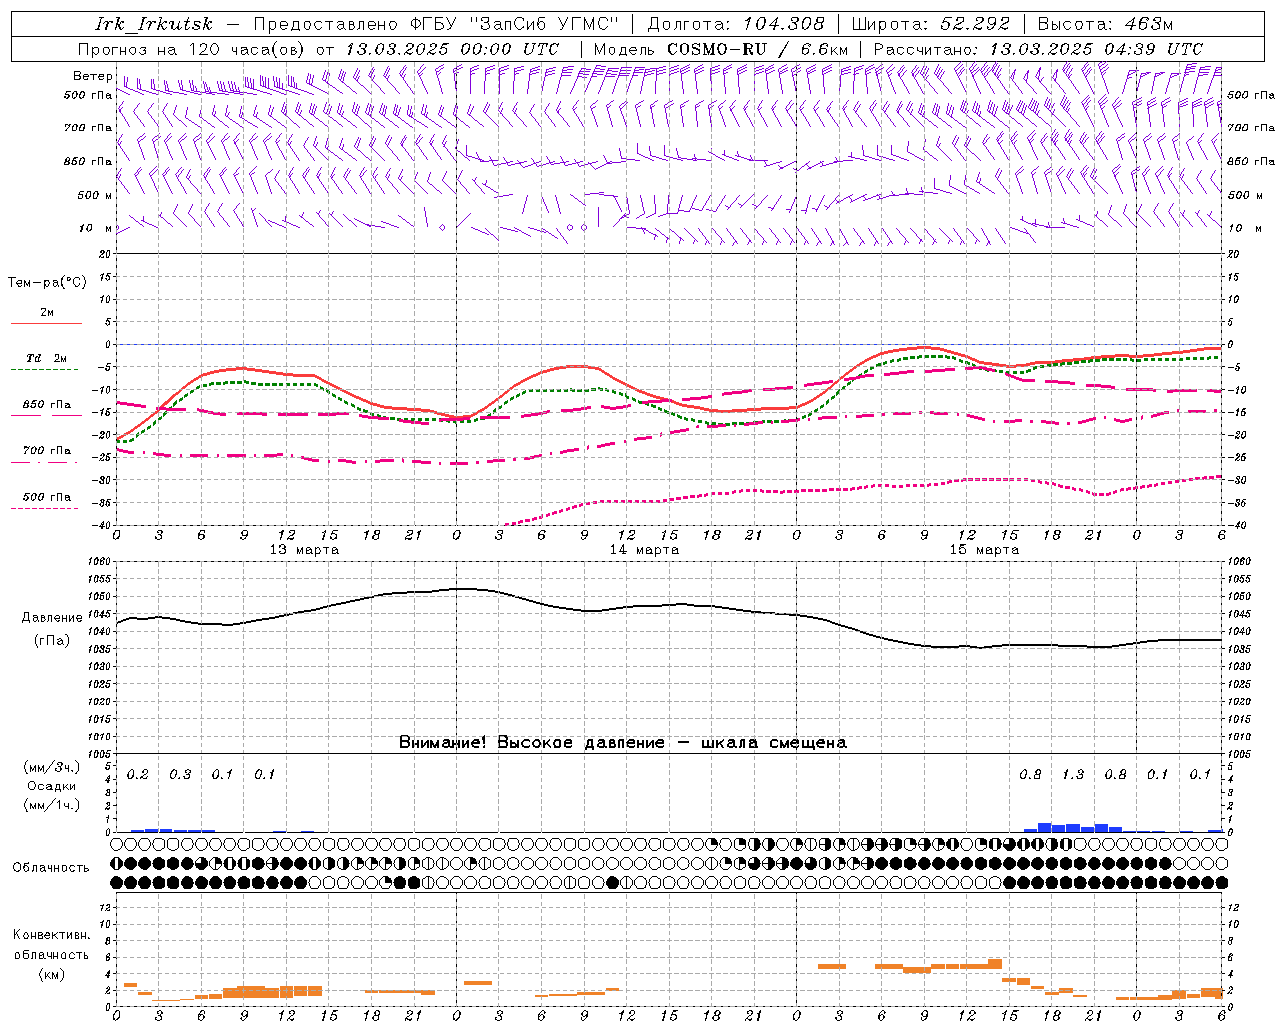Screen dimensions: 1280x1024
Task: Click the Облачность row label
Action: click(x=51, y=868)
